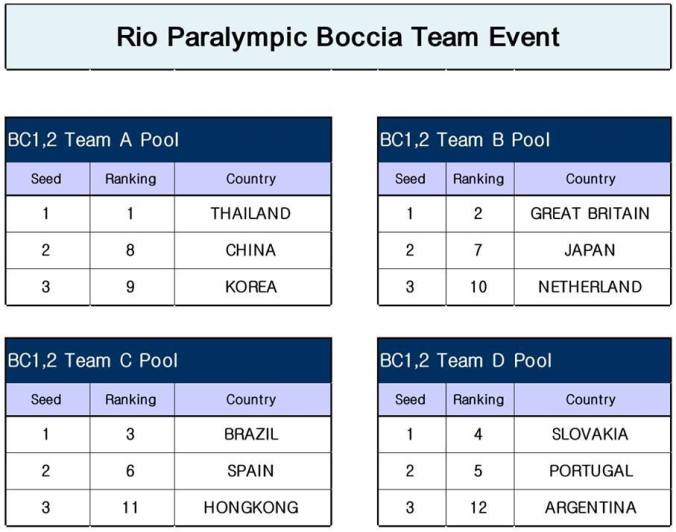Click the ARGENTINA country cell
Viewport: 676px width, 532px height.
[590, 508]
